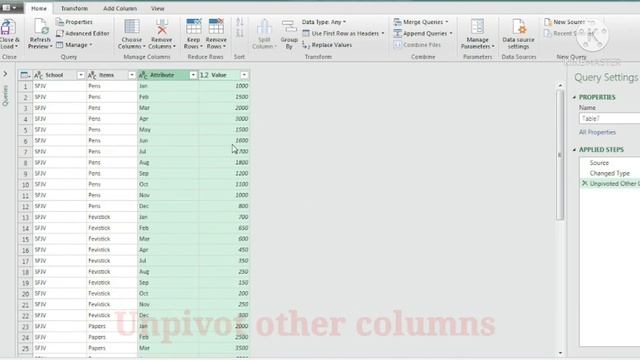Click Combine Files
640x360 pixels.
point(417,45)
